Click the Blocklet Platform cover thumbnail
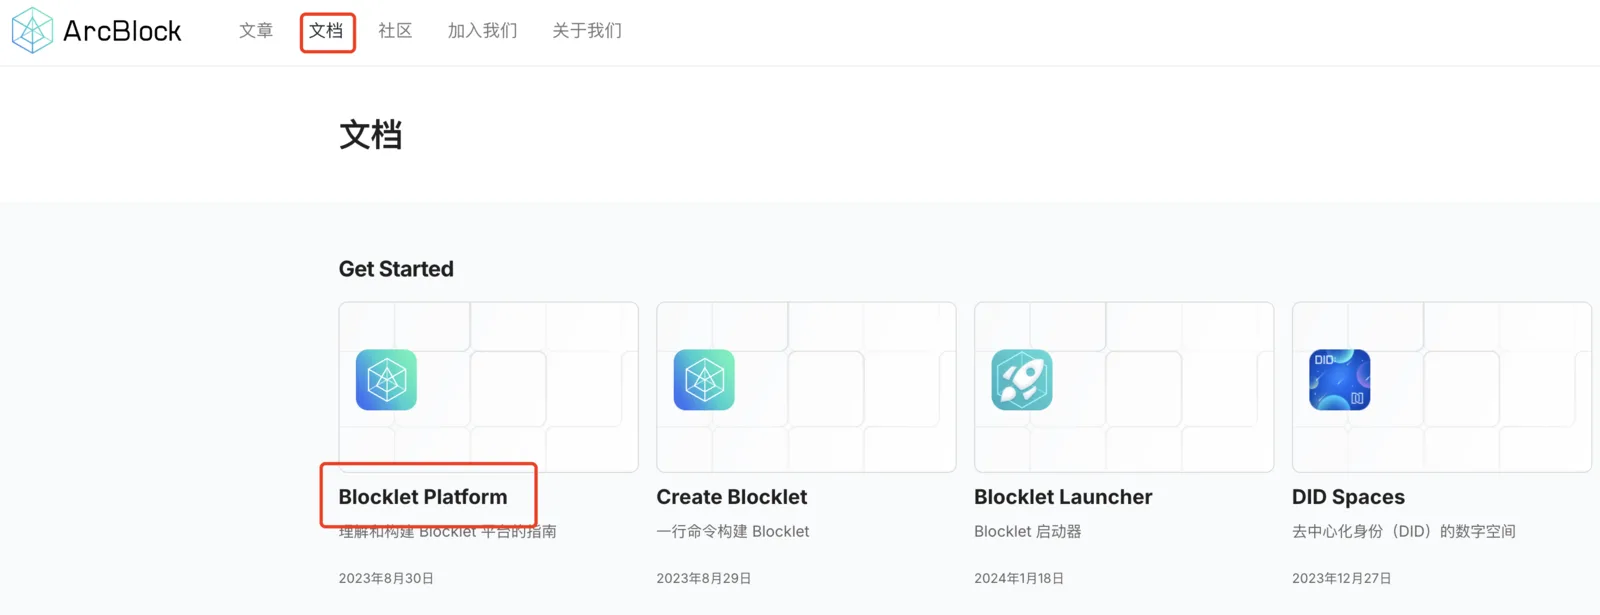Screen dimensions: 1600x615 coord(488,387)
